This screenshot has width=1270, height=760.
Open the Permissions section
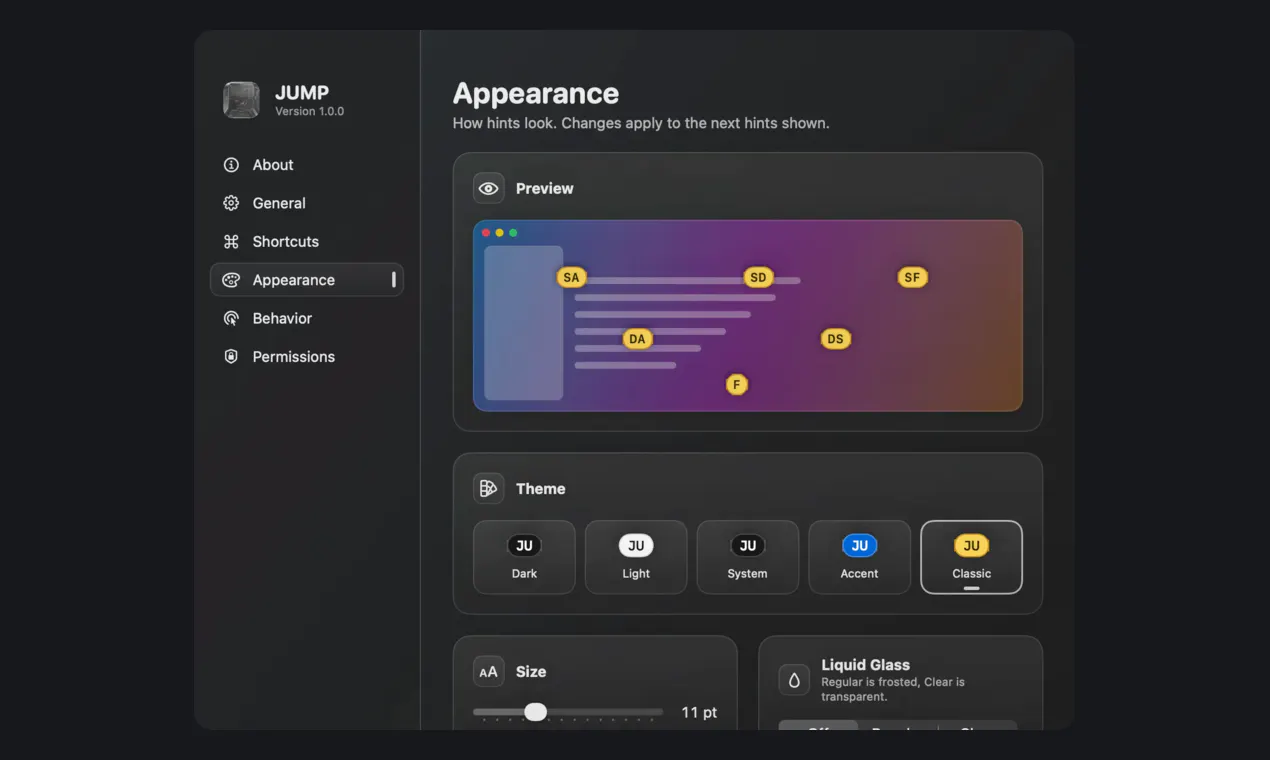307,357
